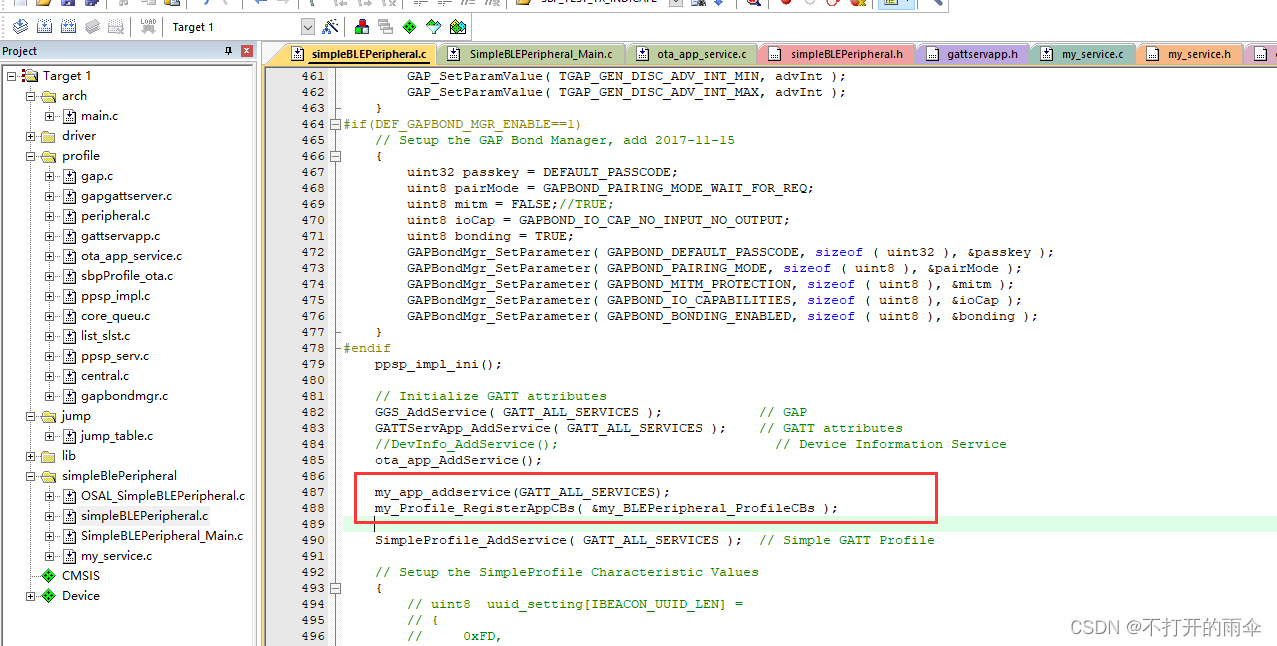Switch to the my_service.c editor tab

[1082, 54]
